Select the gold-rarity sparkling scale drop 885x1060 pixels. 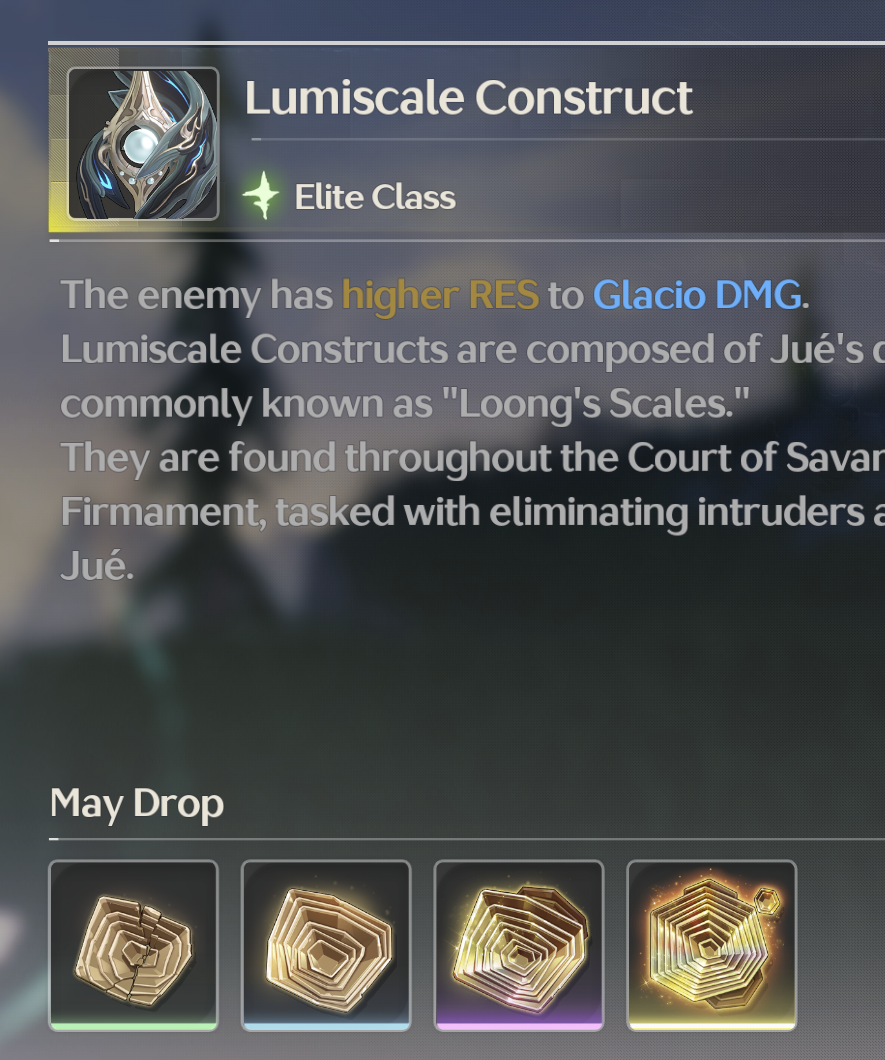point(711,945)
